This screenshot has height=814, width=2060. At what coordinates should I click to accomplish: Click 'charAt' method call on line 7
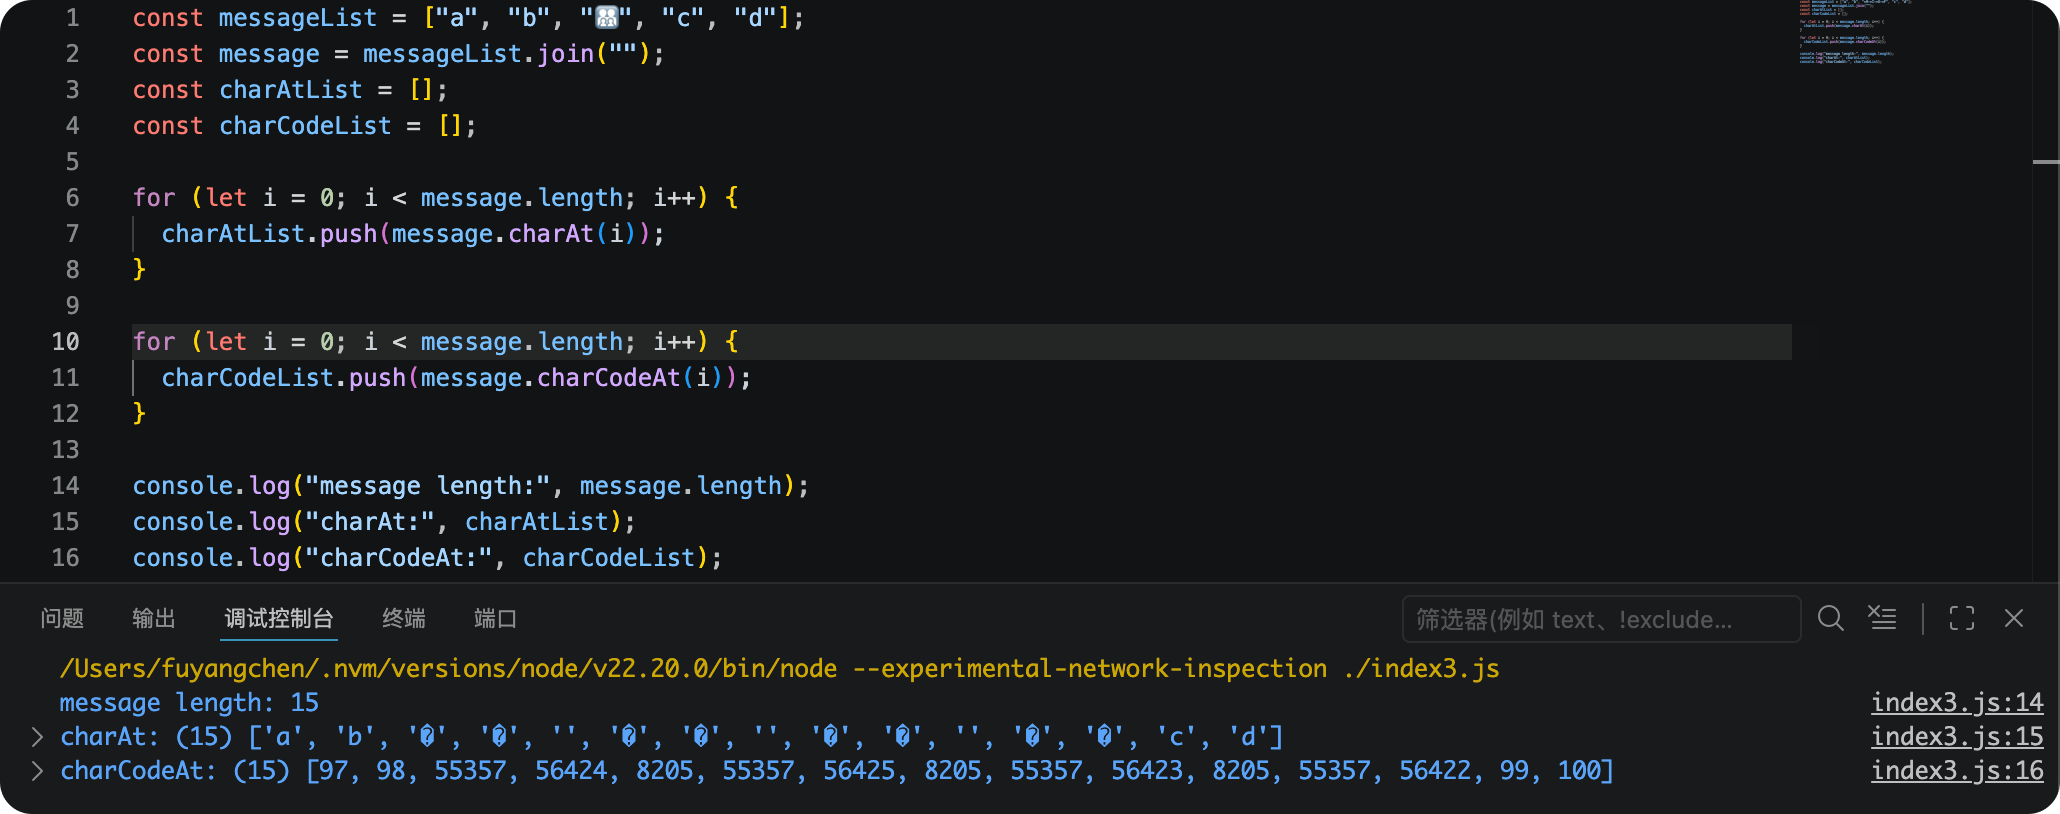click(x=551, y=234)
